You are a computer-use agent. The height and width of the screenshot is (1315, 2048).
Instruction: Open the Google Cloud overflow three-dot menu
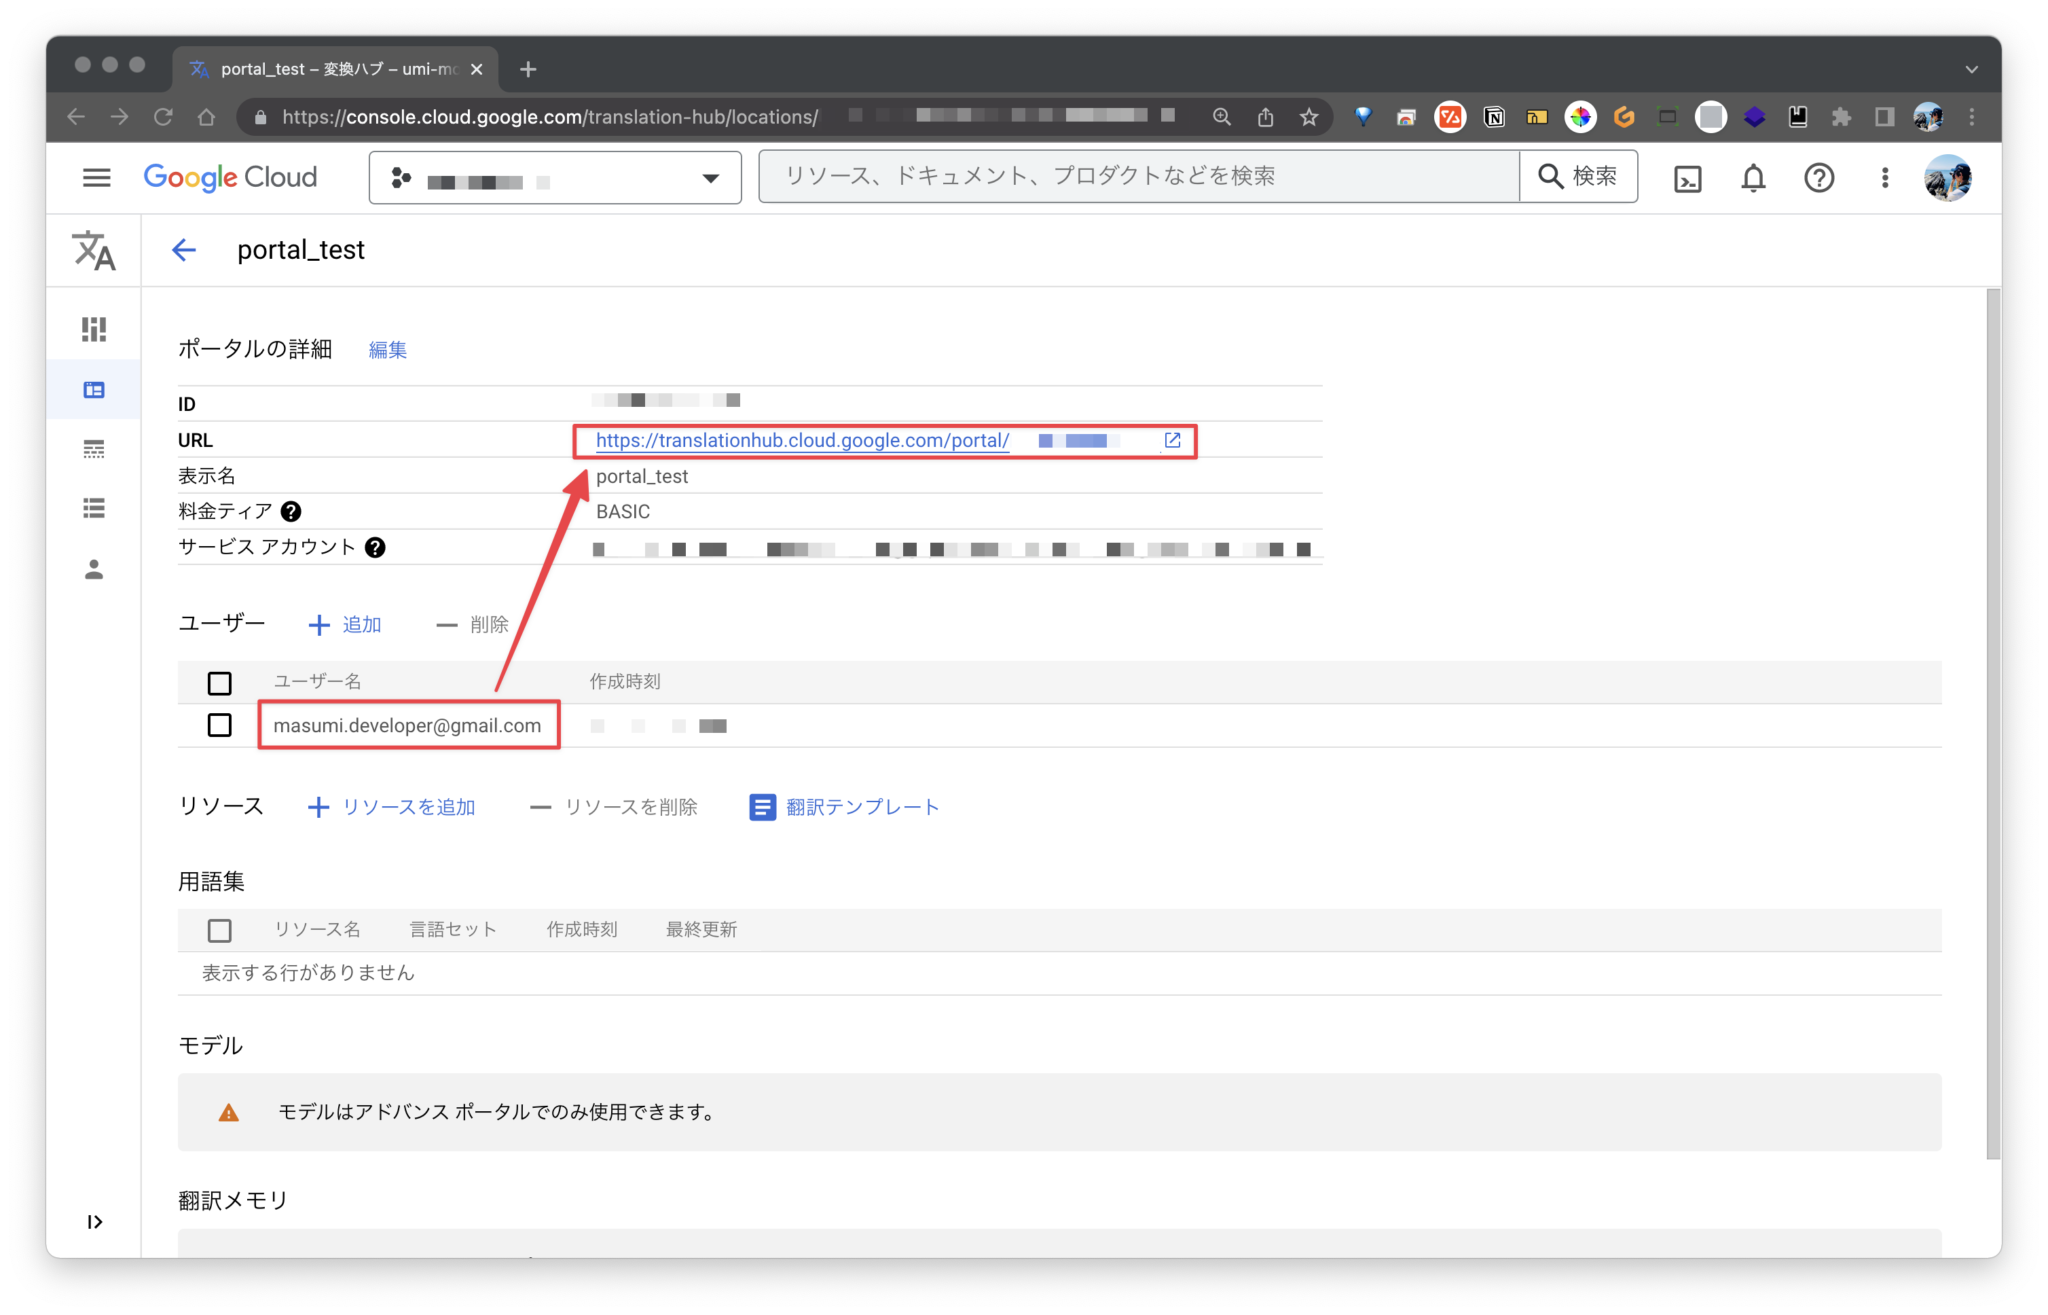[x=1884, y=177]
